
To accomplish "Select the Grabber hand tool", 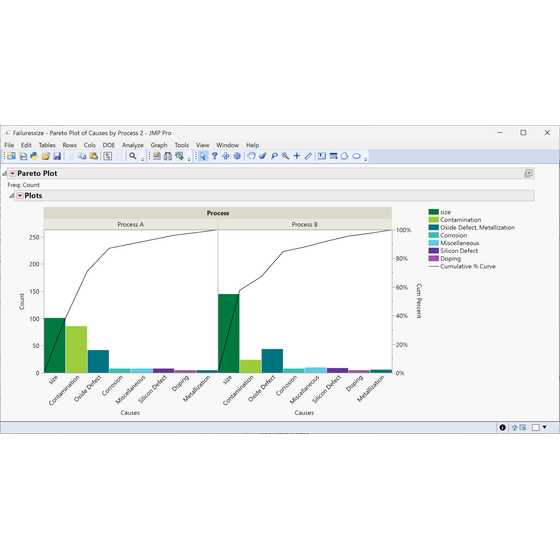I will [x=251, y=156].
